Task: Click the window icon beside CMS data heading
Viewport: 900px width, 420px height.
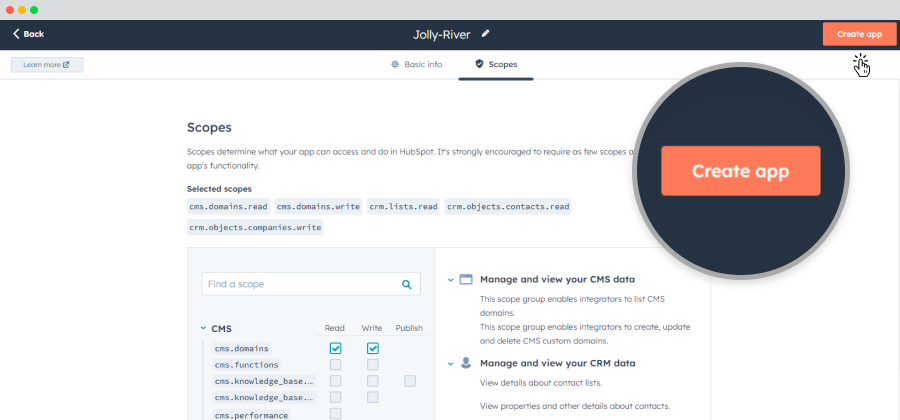Action: pyautogui.click(x=466, y=279)
